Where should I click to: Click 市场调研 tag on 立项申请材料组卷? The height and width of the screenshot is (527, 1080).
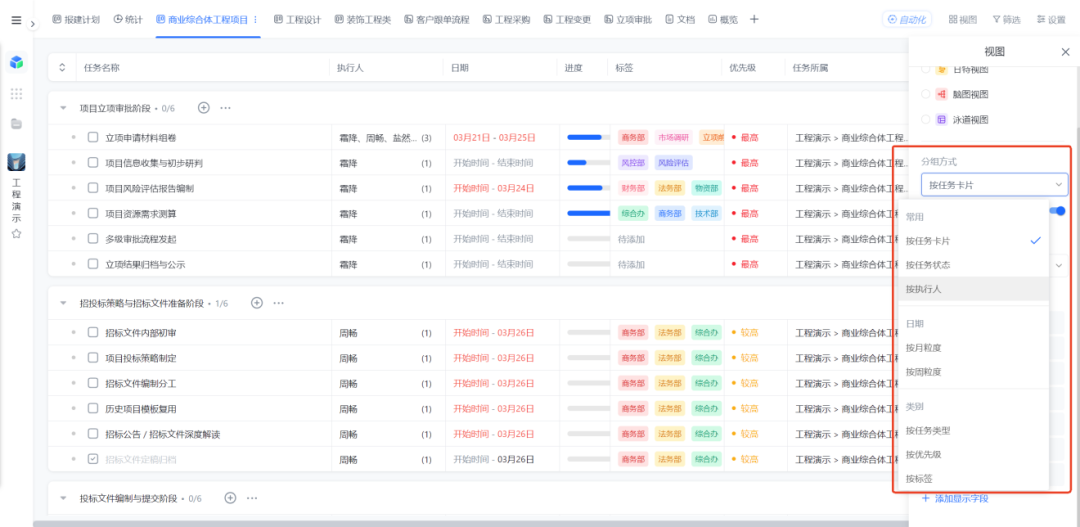pos(673,137)
